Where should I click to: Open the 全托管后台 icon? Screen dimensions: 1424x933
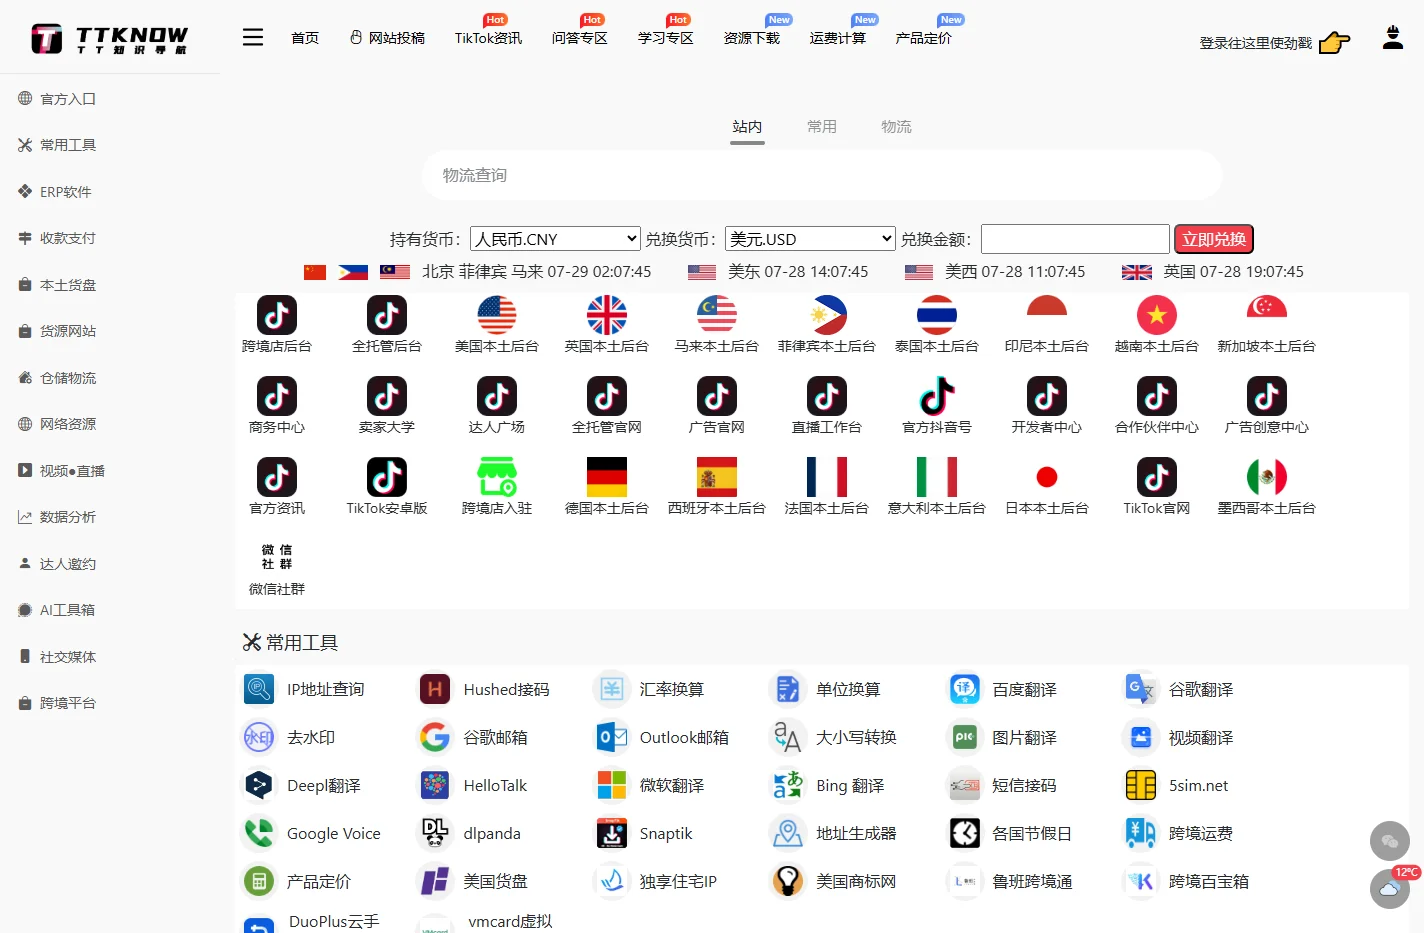tap(387, 315)
